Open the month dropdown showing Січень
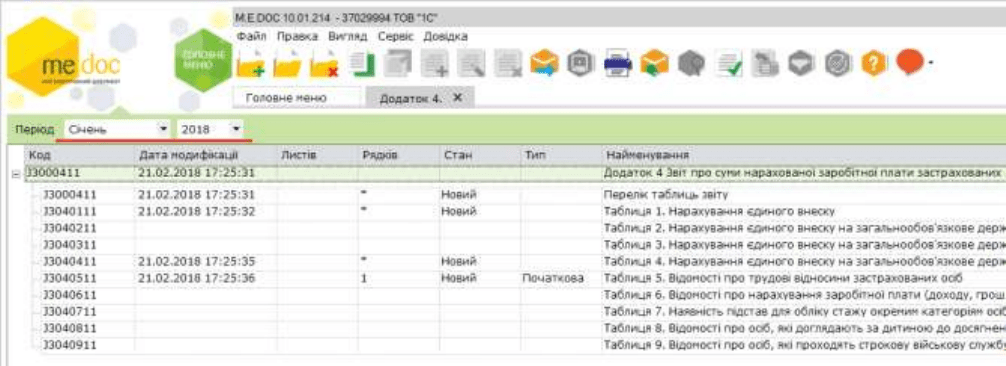The width and height of the screenshot is (1006, 366). click(x=165, y=129)
